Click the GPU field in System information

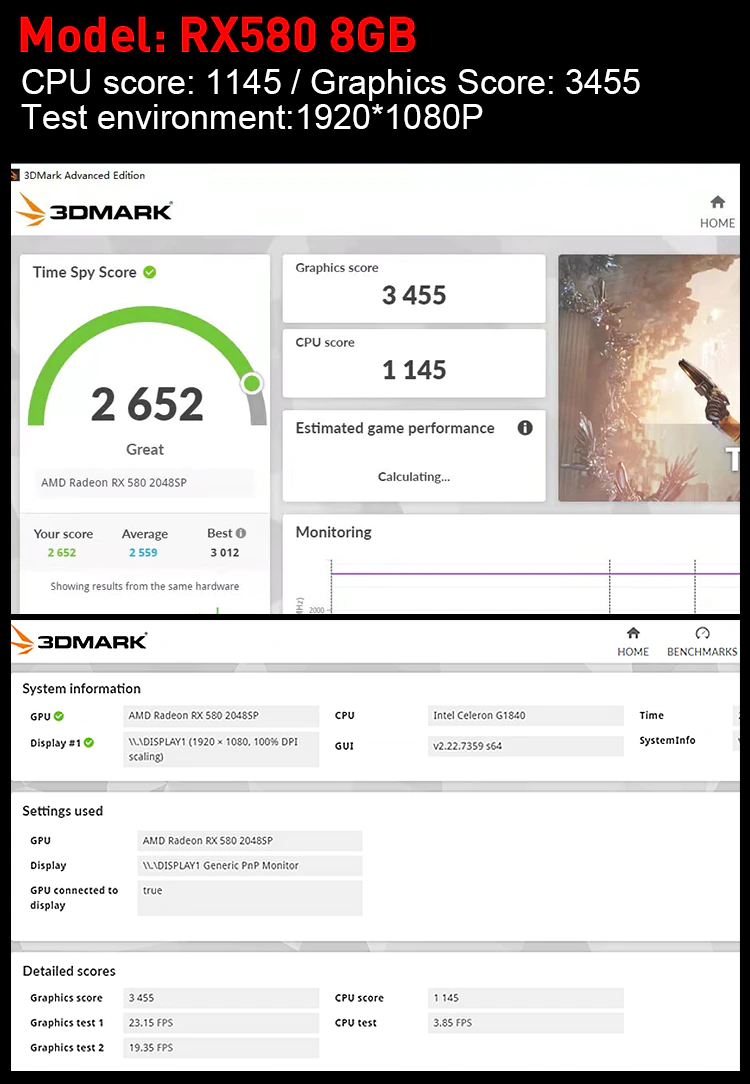[221, 716]
